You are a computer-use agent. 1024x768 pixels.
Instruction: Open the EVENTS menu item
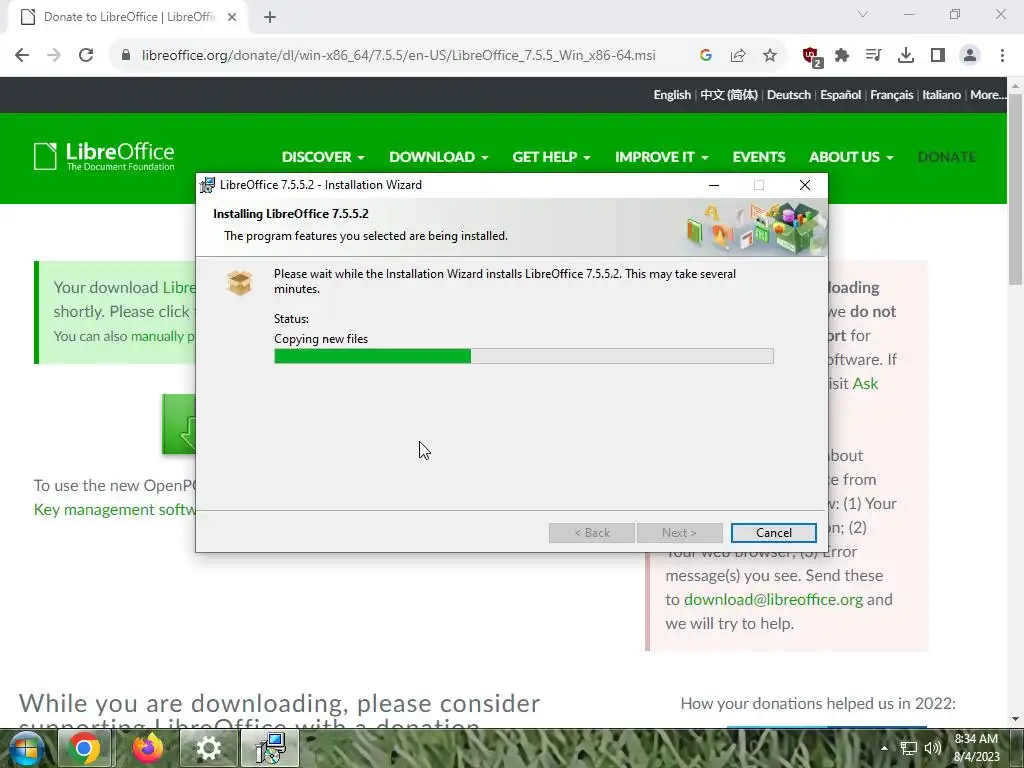759,157
